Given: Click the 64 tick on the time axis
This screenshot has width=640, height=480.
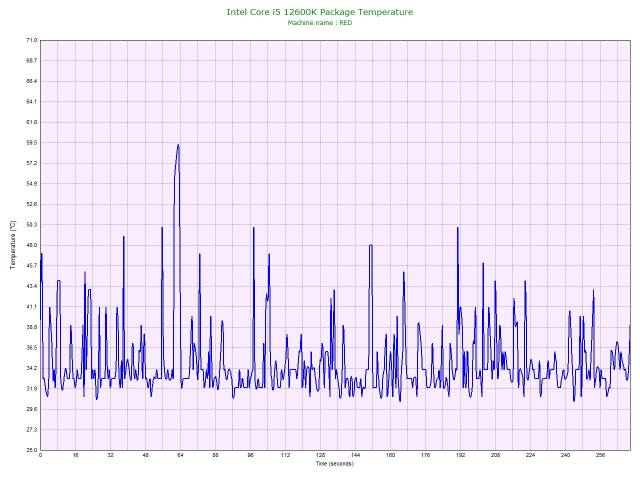Looking at the screenshot, I should tap(180, 456).
